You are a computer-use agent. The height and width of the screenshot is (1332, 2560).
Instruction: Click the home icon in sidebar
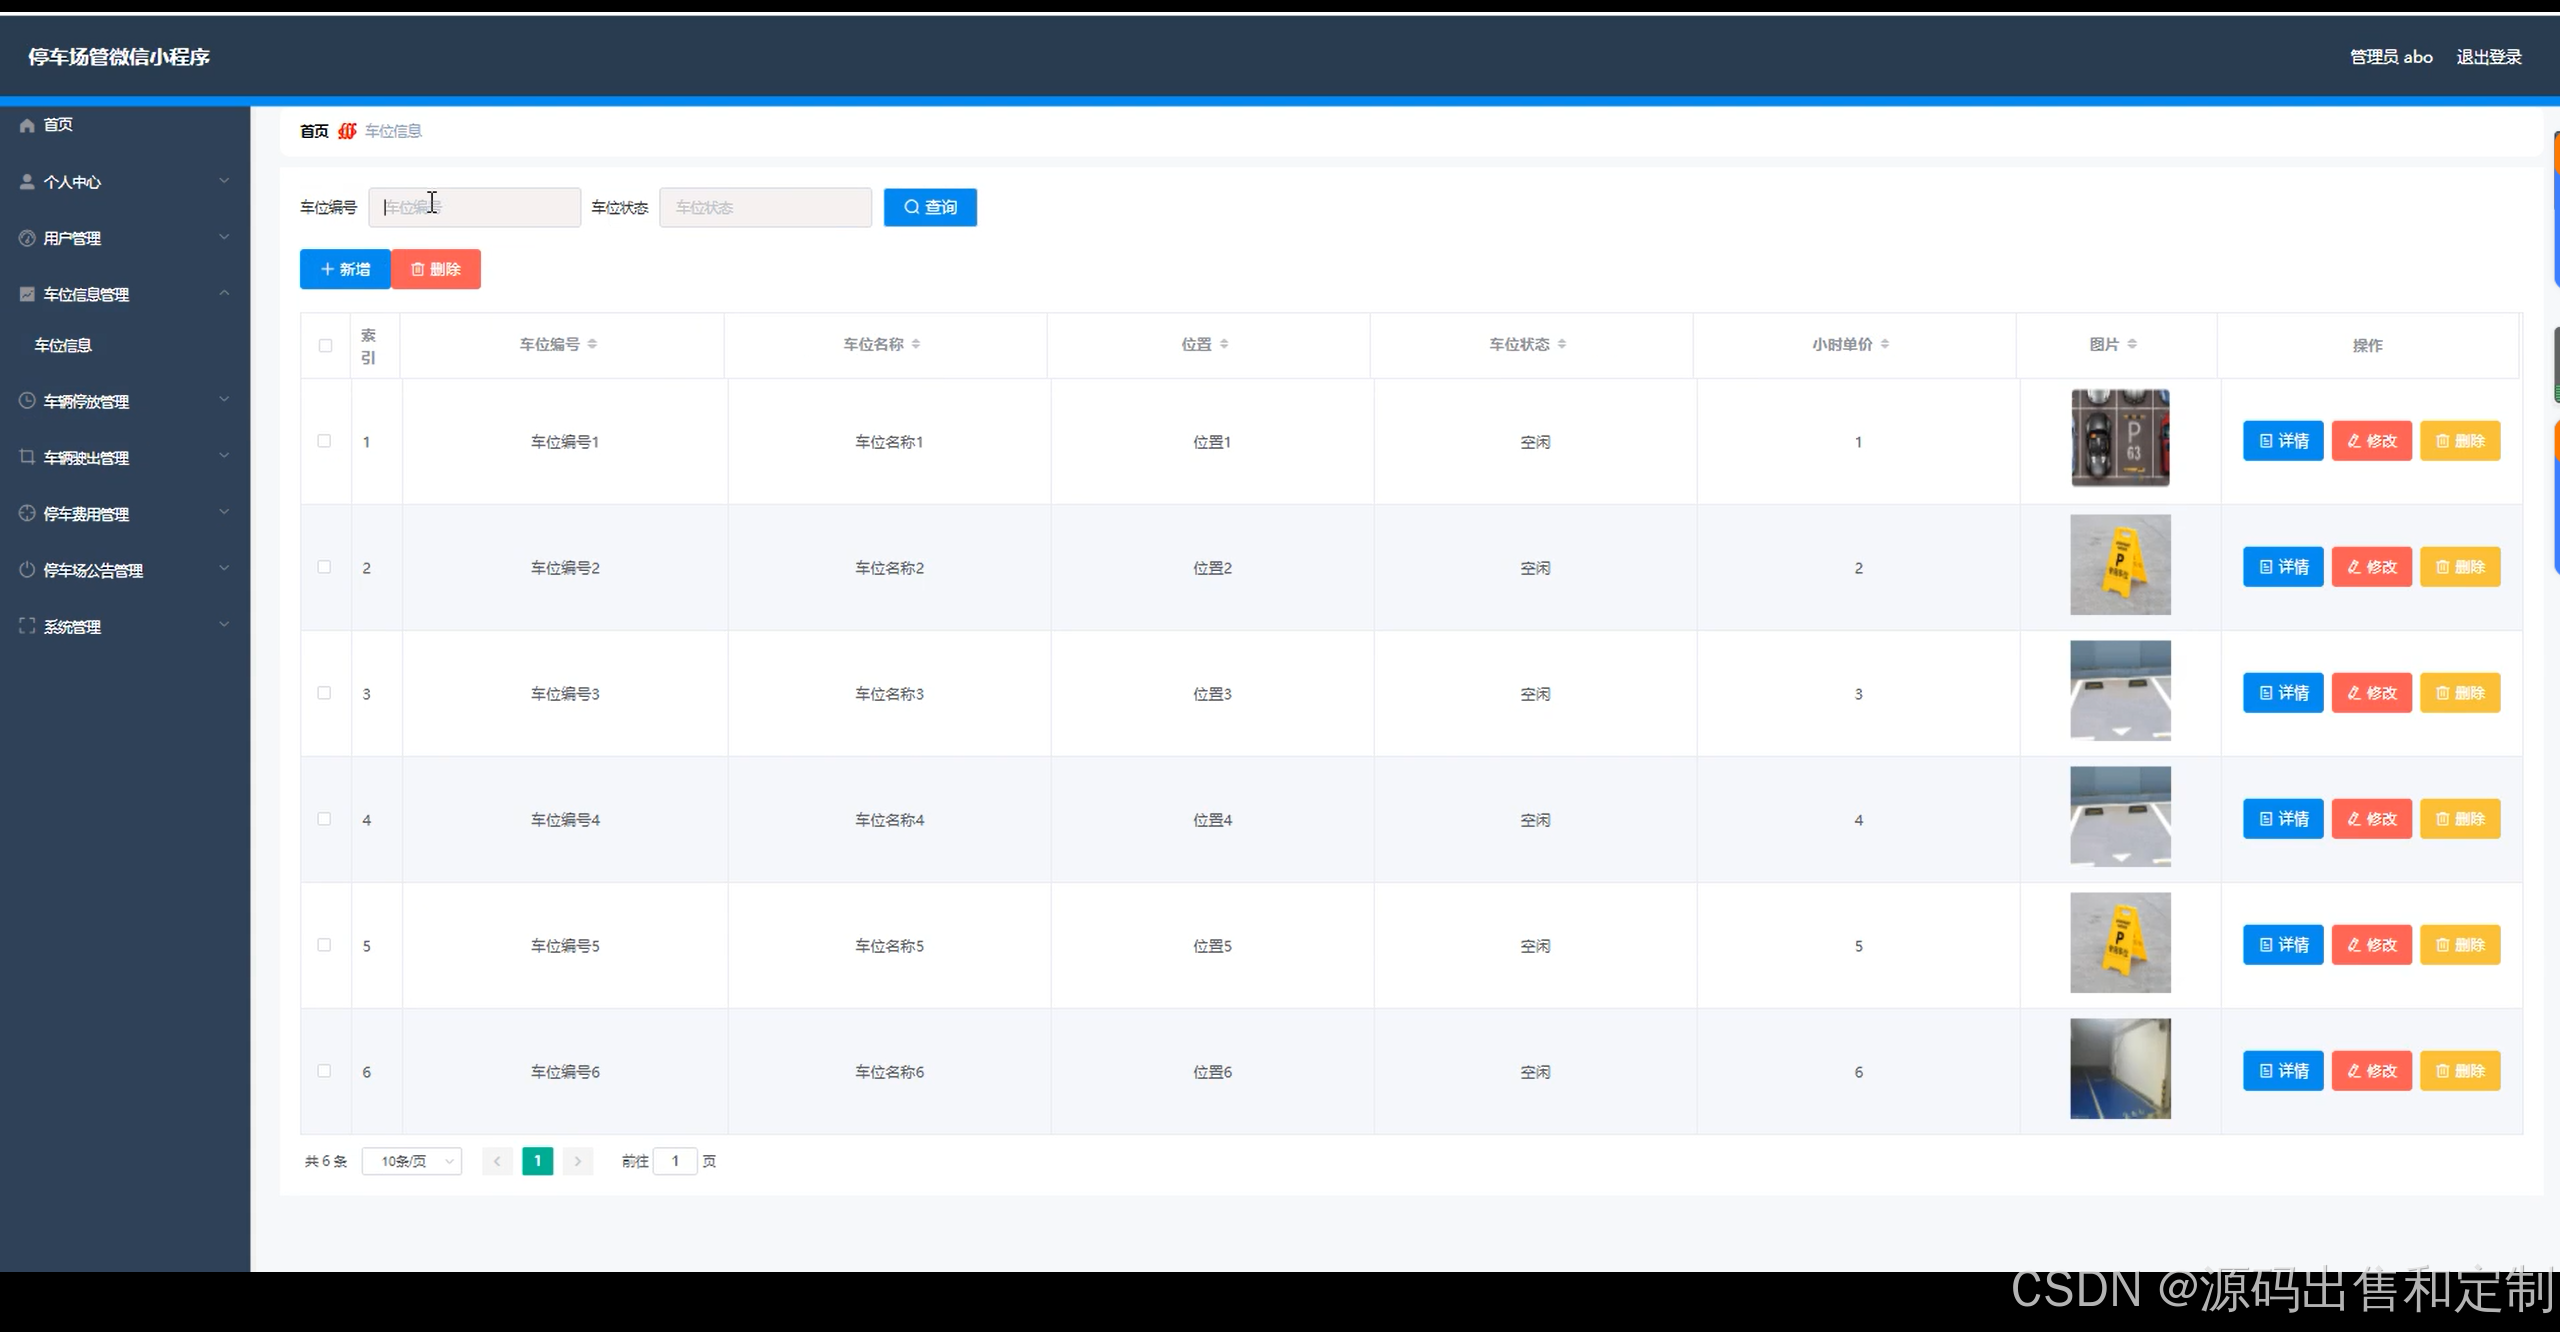(27, 125)
